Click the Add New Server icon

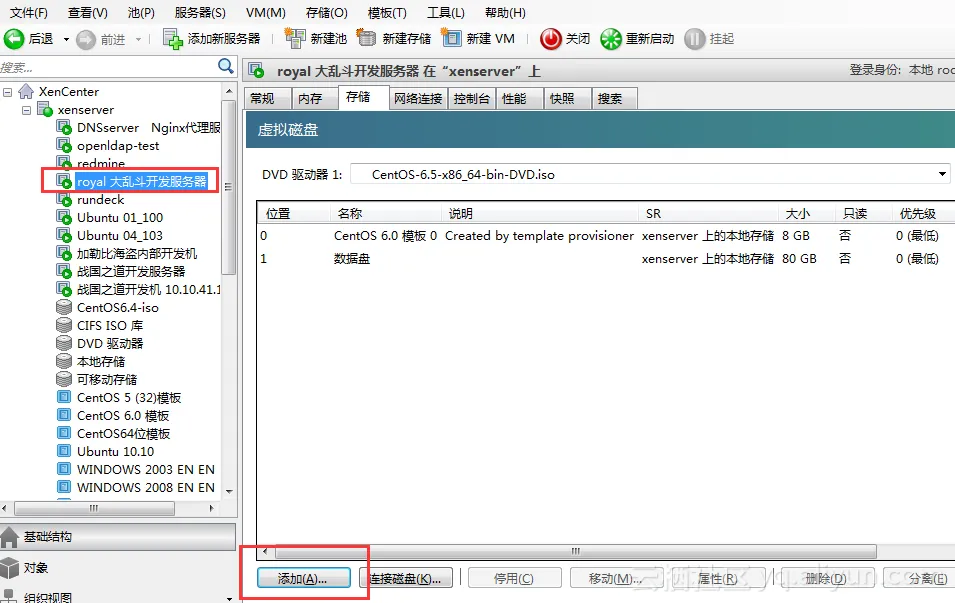pos(172,39)
